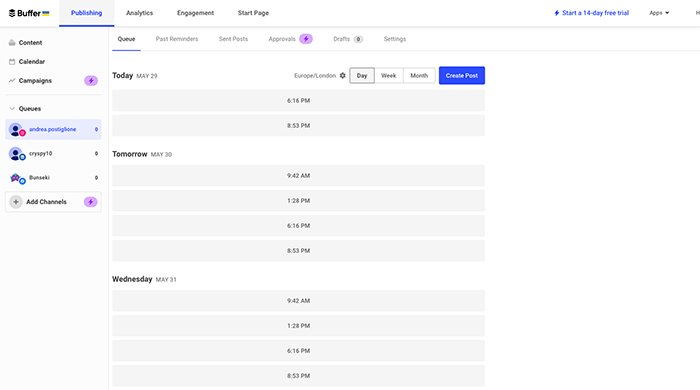
Task: Click the lightning icon by free trial
Action: 557,13
